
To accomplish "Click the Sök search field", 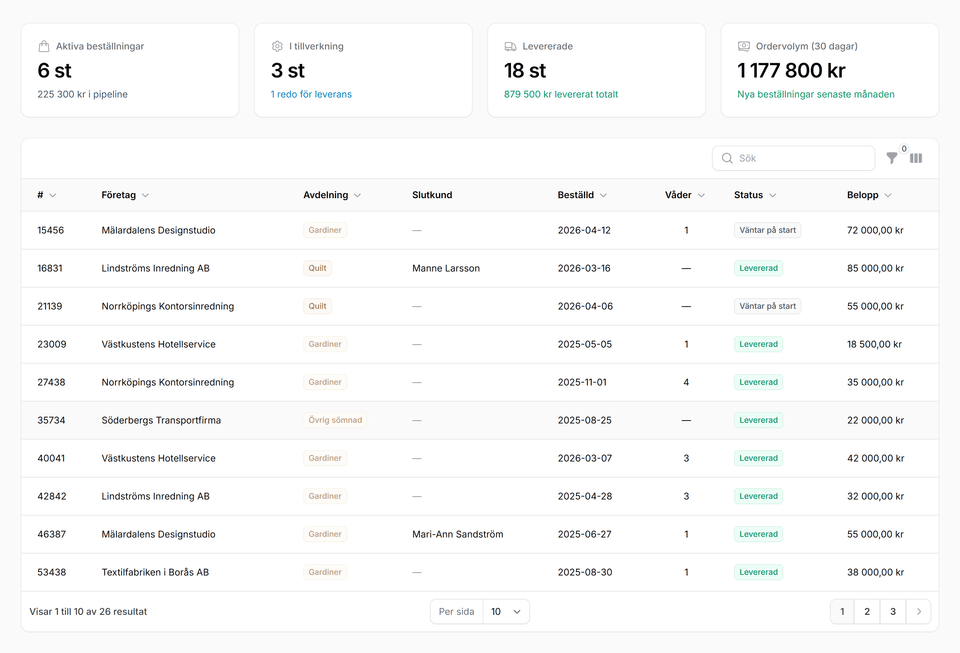I will click(x=800, y=158).
